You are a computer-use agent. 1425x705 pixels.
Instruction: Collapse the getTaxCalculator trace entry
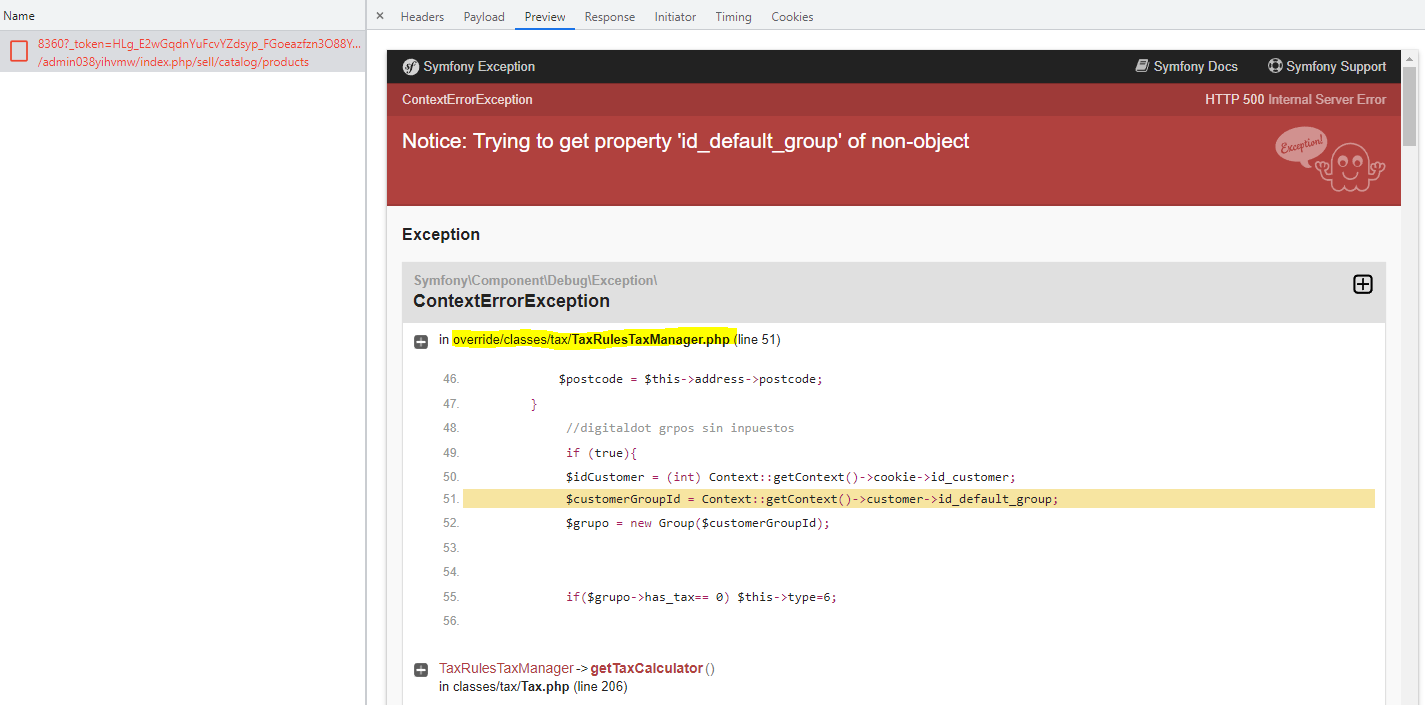click(422, 669)
